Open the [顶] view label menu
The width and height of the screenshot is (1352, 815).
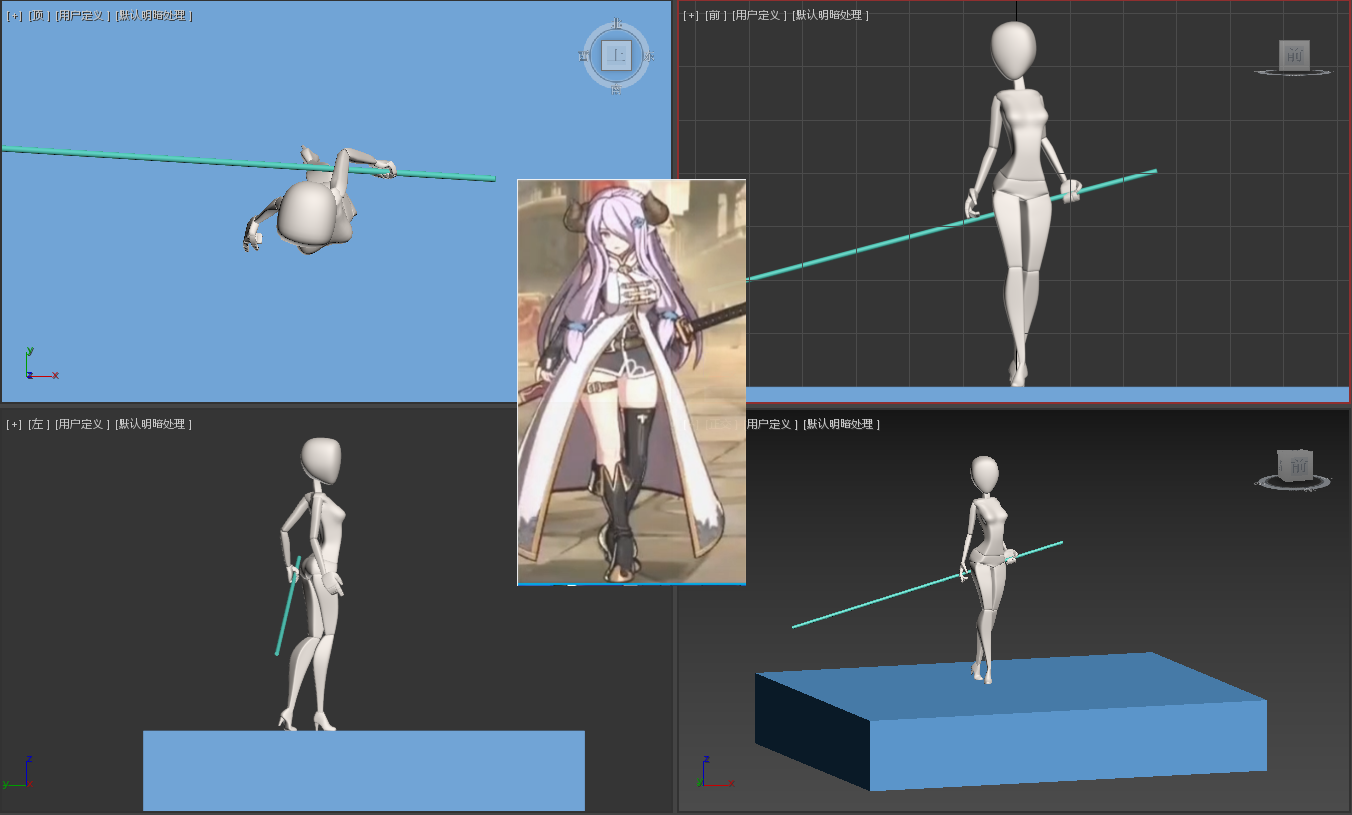39,16
